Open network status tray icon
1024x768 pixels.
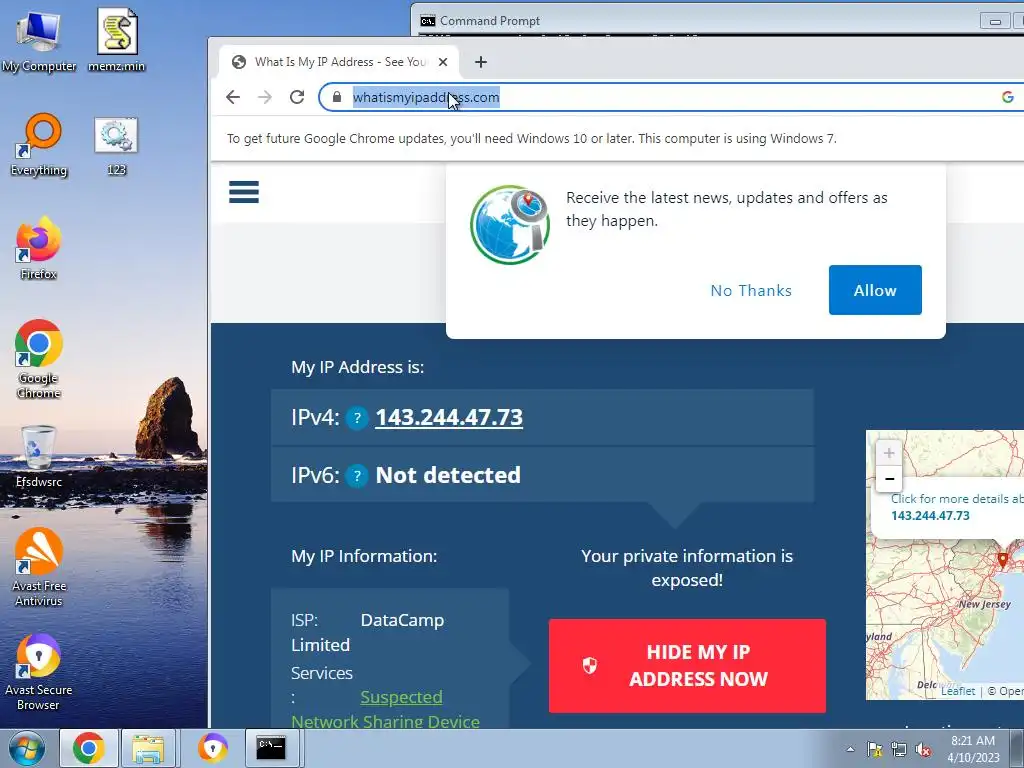click(899, 749)
